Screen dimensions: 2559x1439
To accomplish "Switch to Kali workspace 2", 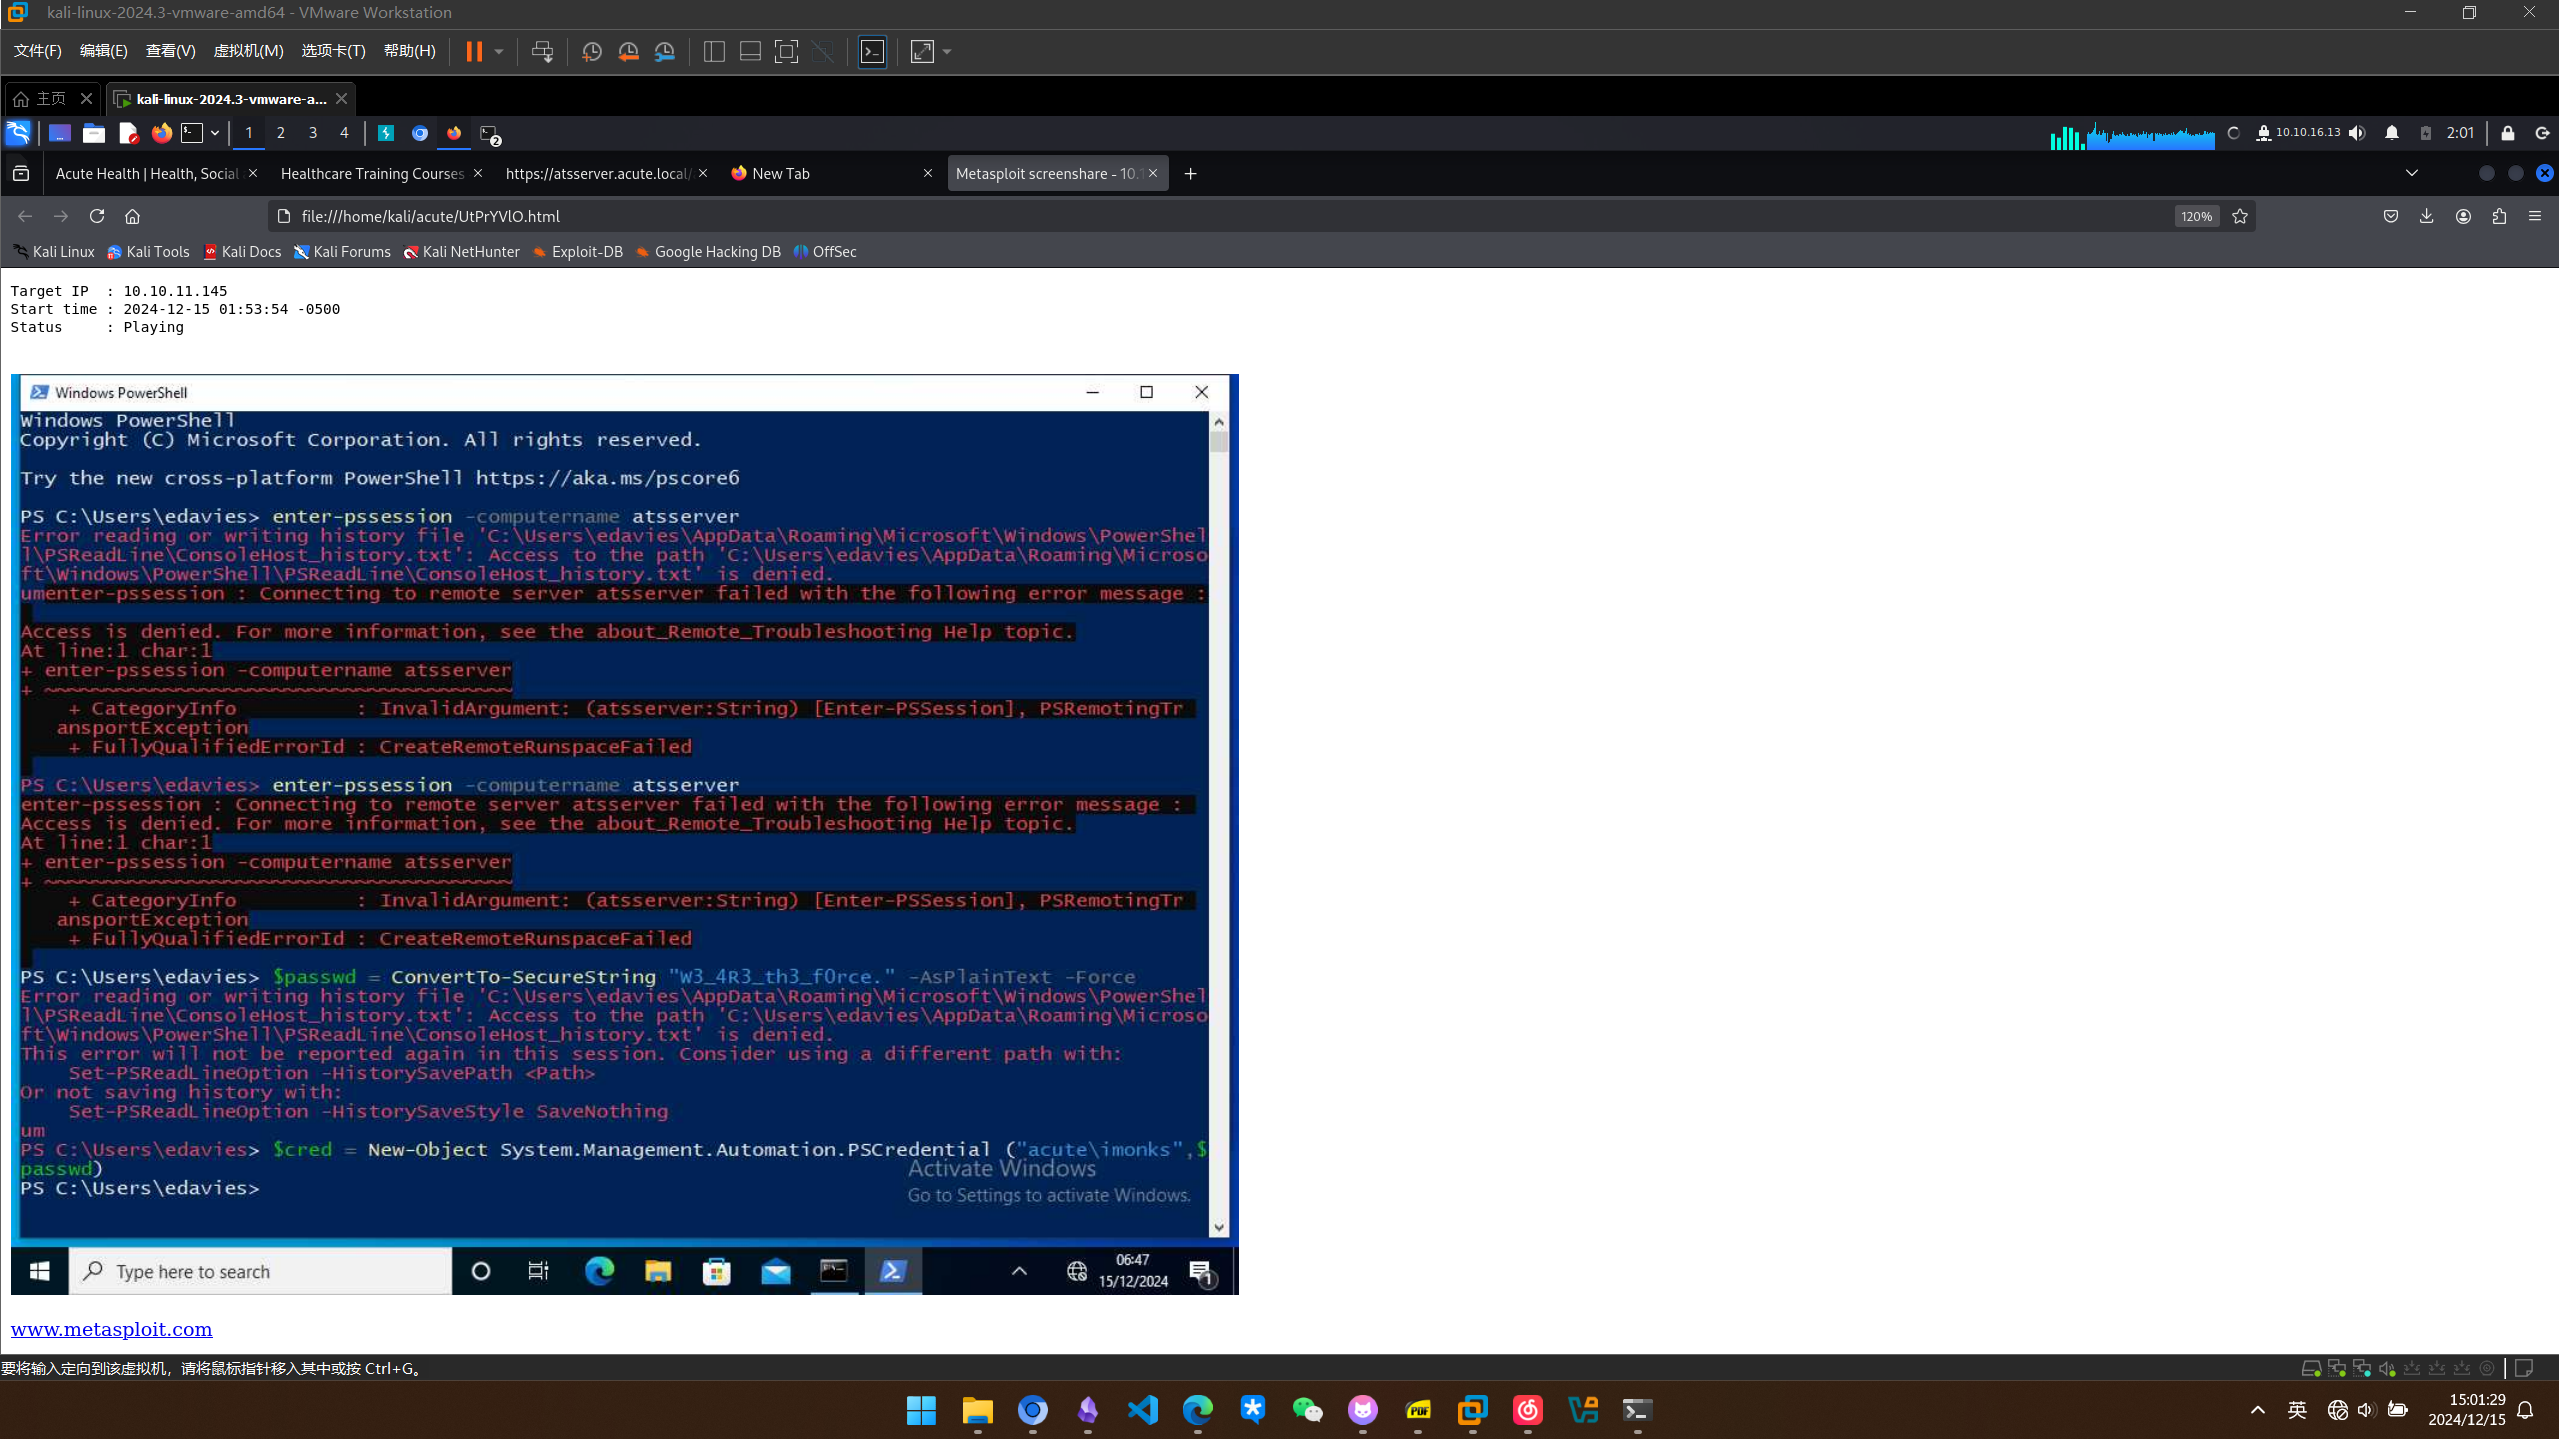I will point(281,133).
